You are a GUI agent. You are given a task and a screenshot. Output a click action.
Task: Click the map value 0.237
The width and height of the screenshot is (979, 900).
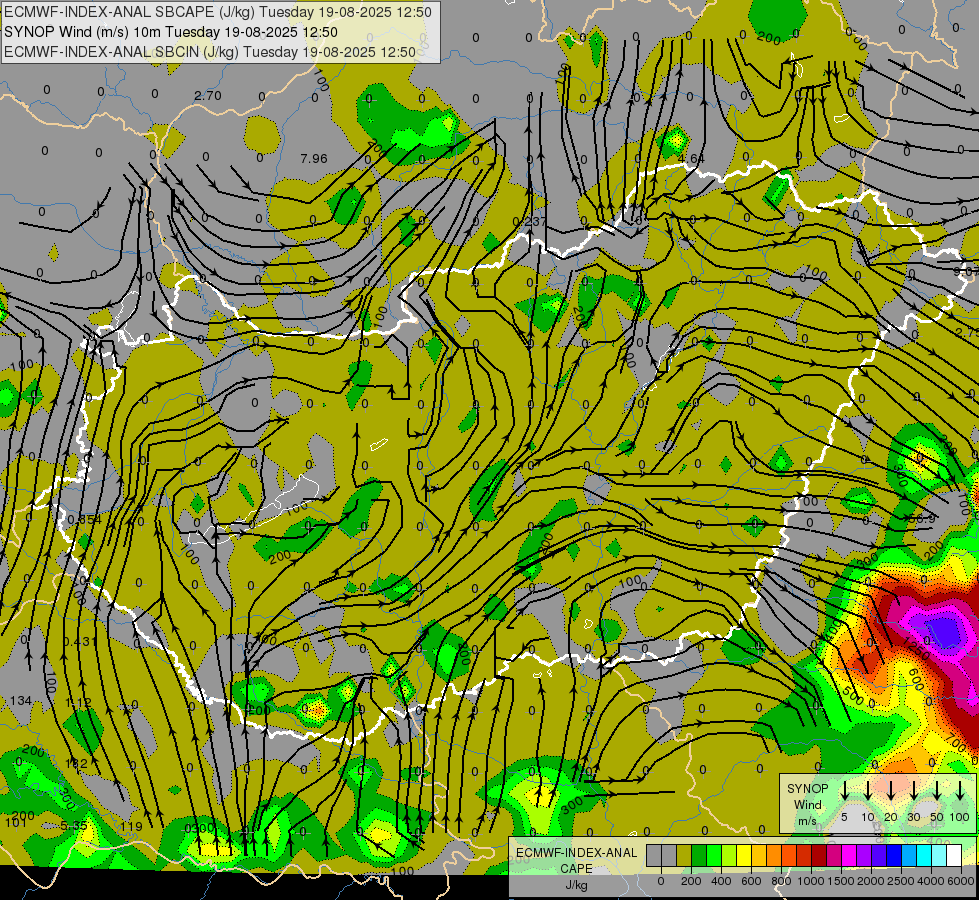coord(529,222)
